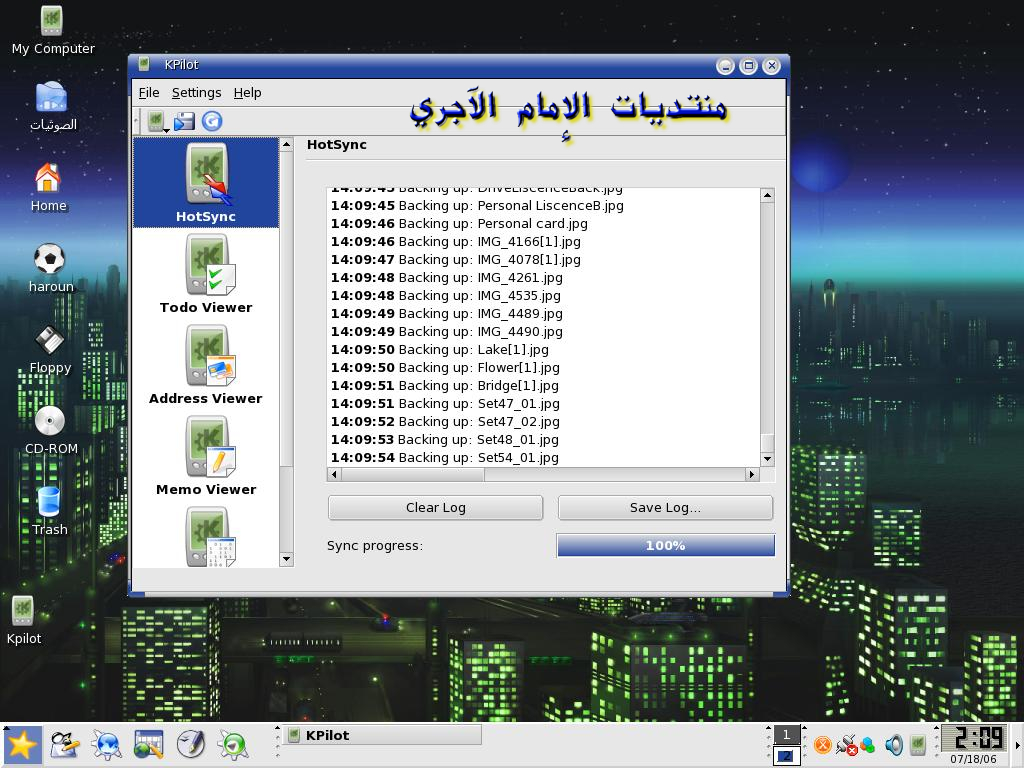Click the log horizontal scrollbar thumb

[413, 475]
